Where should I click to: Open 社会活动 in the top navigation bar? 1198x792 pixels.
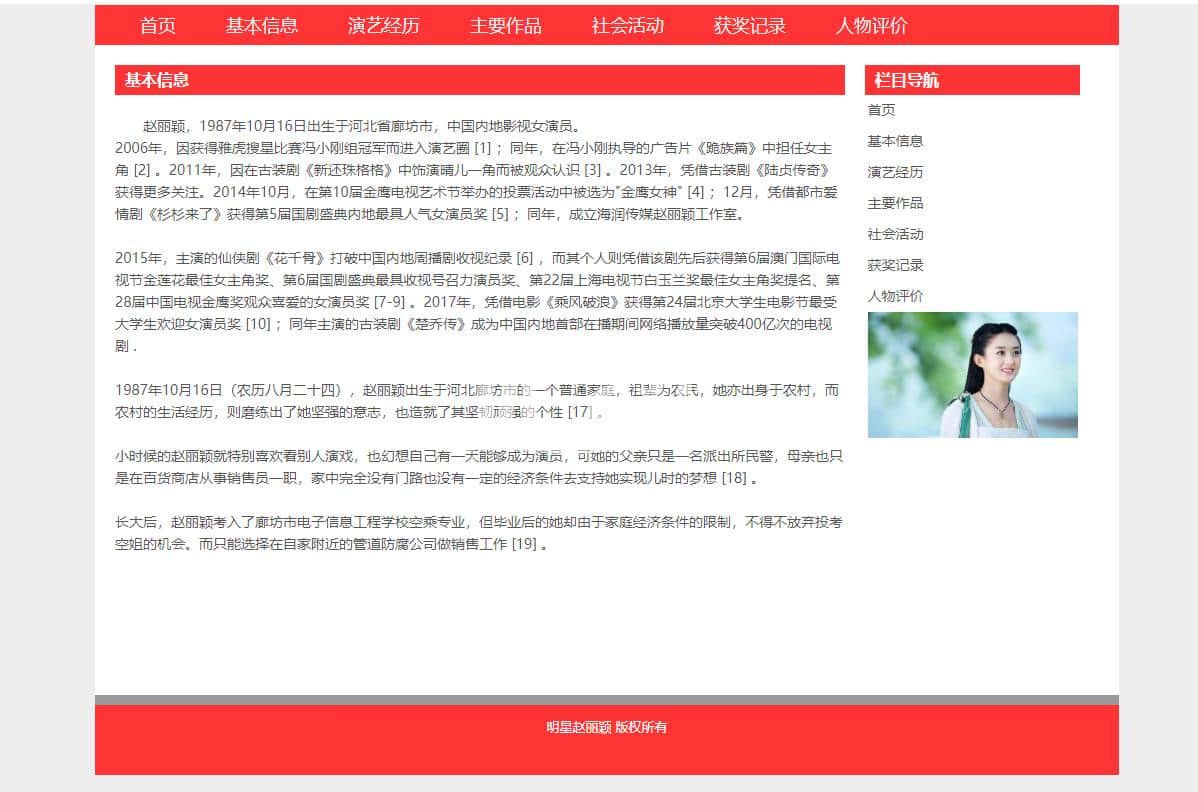627,26
